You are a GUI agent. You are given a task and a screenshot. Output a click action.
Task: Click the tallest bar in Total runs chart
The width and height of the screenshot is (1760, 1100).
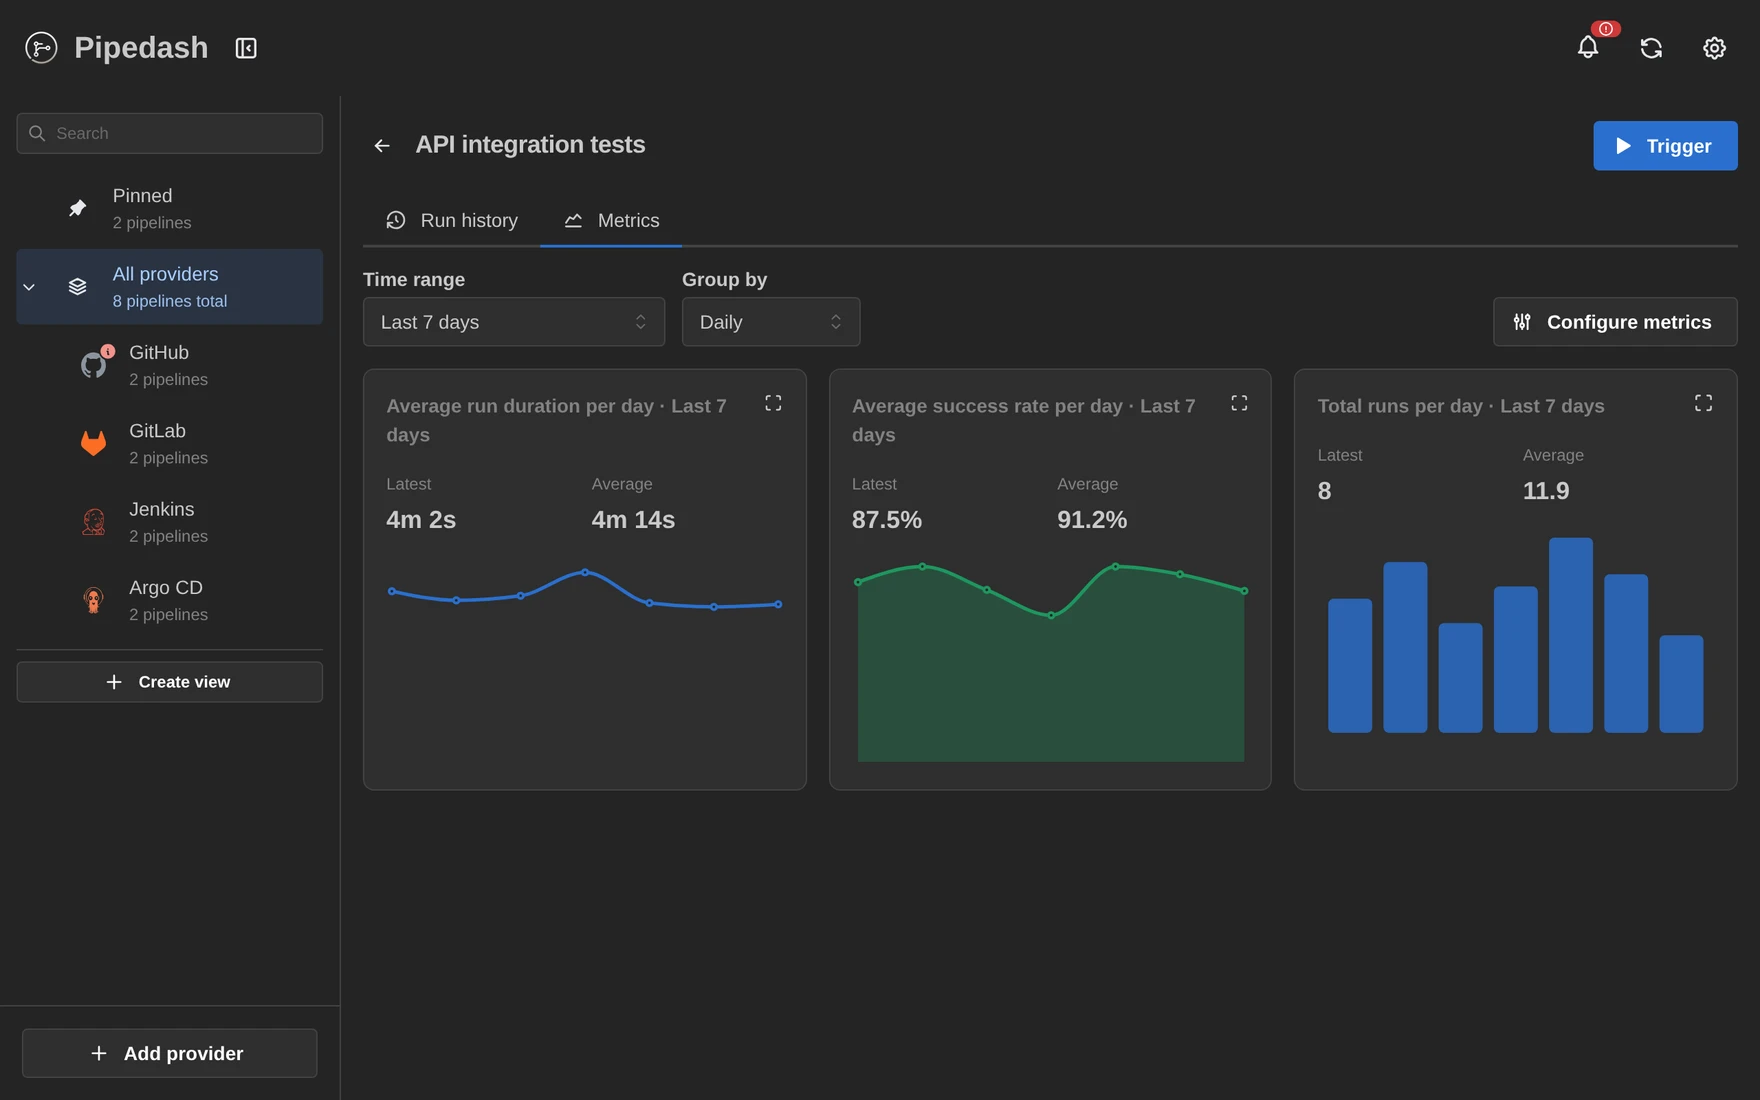(x=1570, y=635)
